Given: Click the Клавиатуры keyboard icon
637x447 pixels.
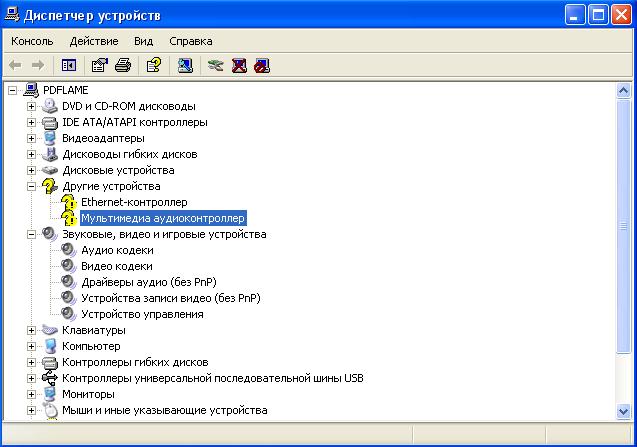Looking at the screenshot, I should 50,330.
